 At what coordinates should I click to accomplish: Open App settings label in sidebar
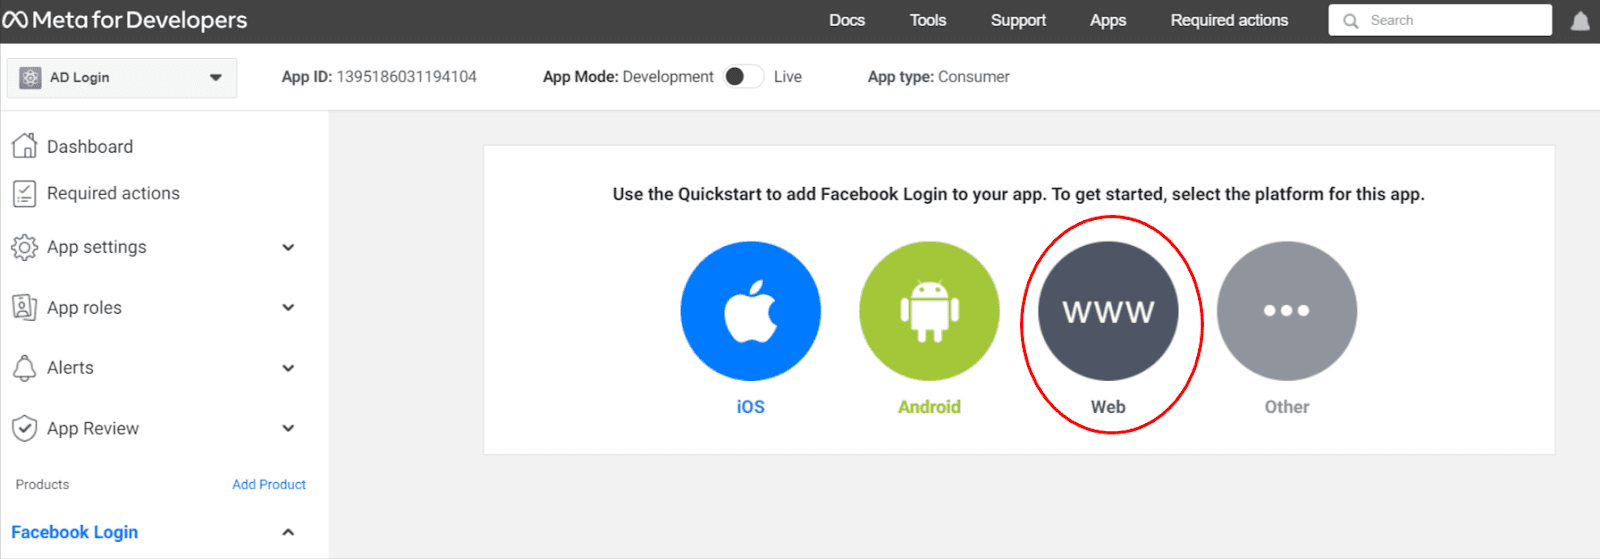pos(96,247)
